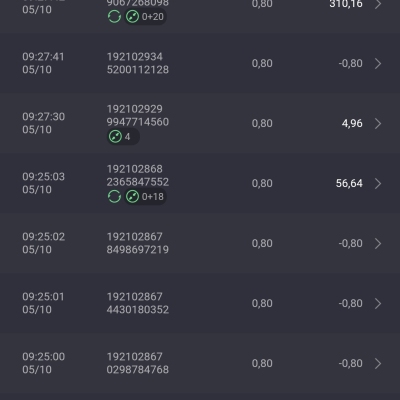
Task: Select round ID 9947714560
Action: pos(138,122)
